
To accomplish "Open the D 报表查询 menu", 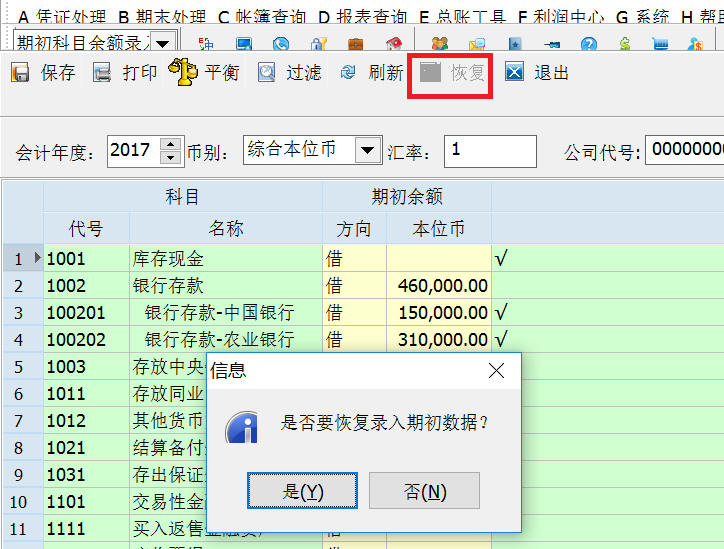I will (362, 17).
